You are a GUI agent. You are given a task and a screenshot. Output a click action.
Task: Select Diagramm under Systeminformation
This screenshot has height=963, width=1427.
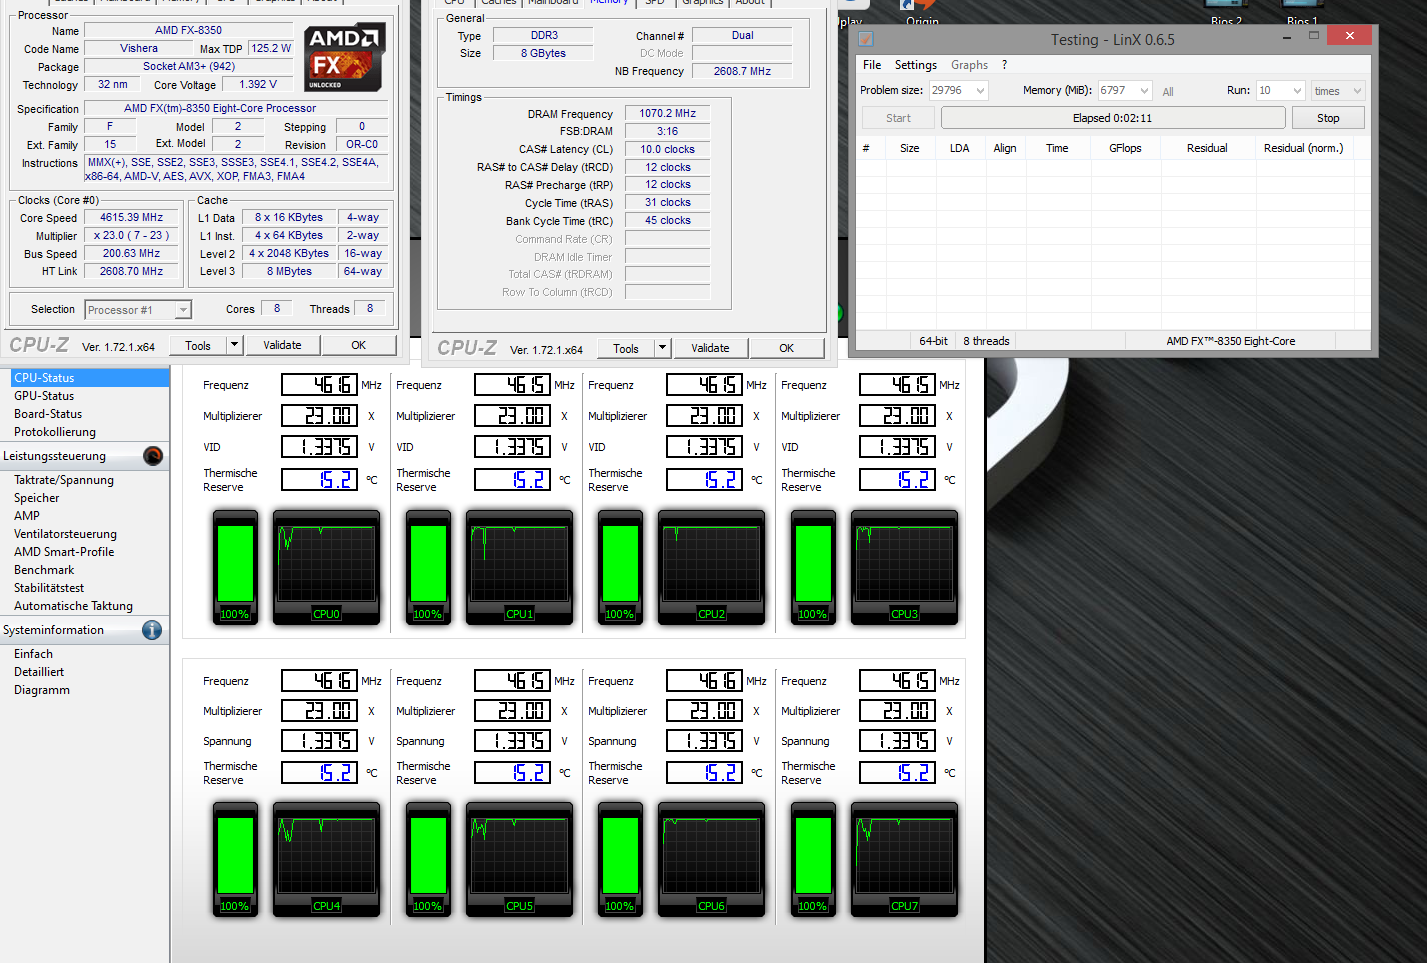(42, 690)
